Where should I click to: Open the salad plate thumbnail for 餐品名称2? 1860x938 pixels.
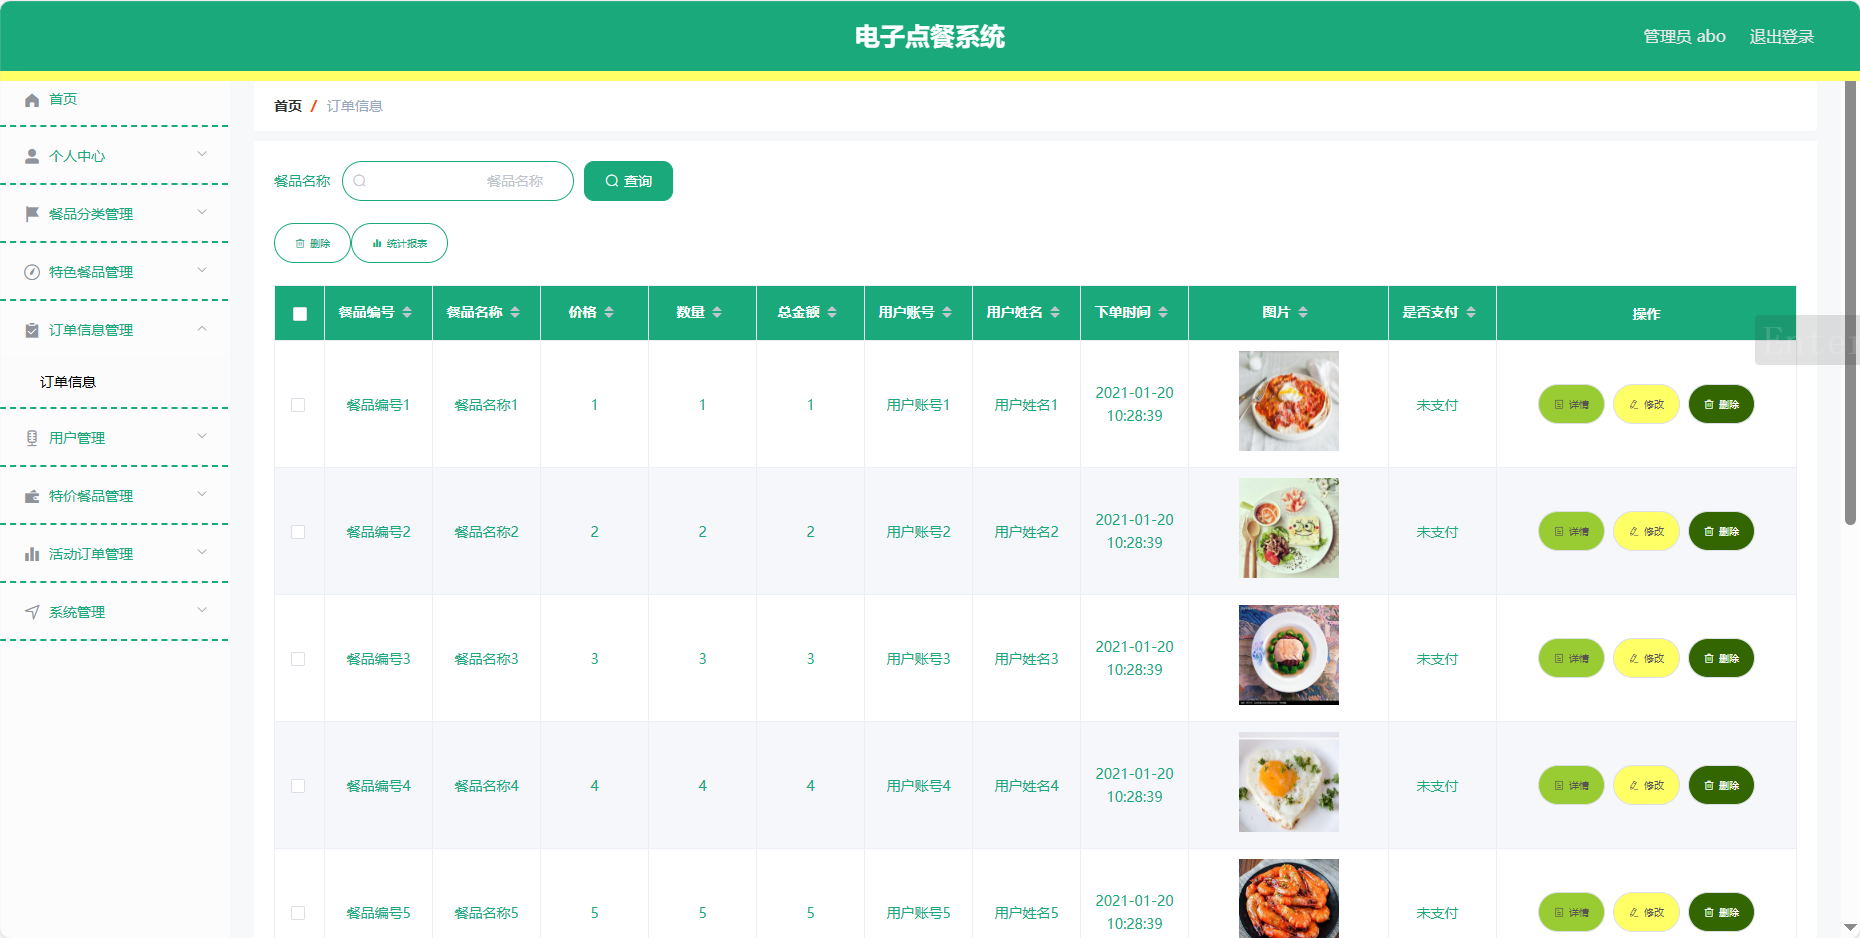(1288, 528)
